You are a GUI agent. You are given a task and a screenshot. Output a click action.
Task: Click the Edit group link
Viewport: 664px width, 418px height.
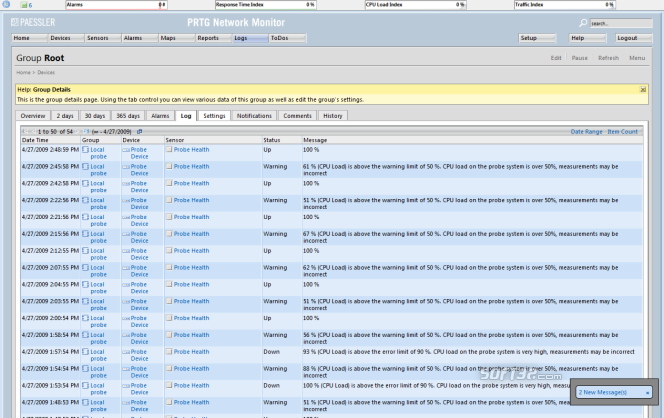pyautogui.click(x=556, y=58)
